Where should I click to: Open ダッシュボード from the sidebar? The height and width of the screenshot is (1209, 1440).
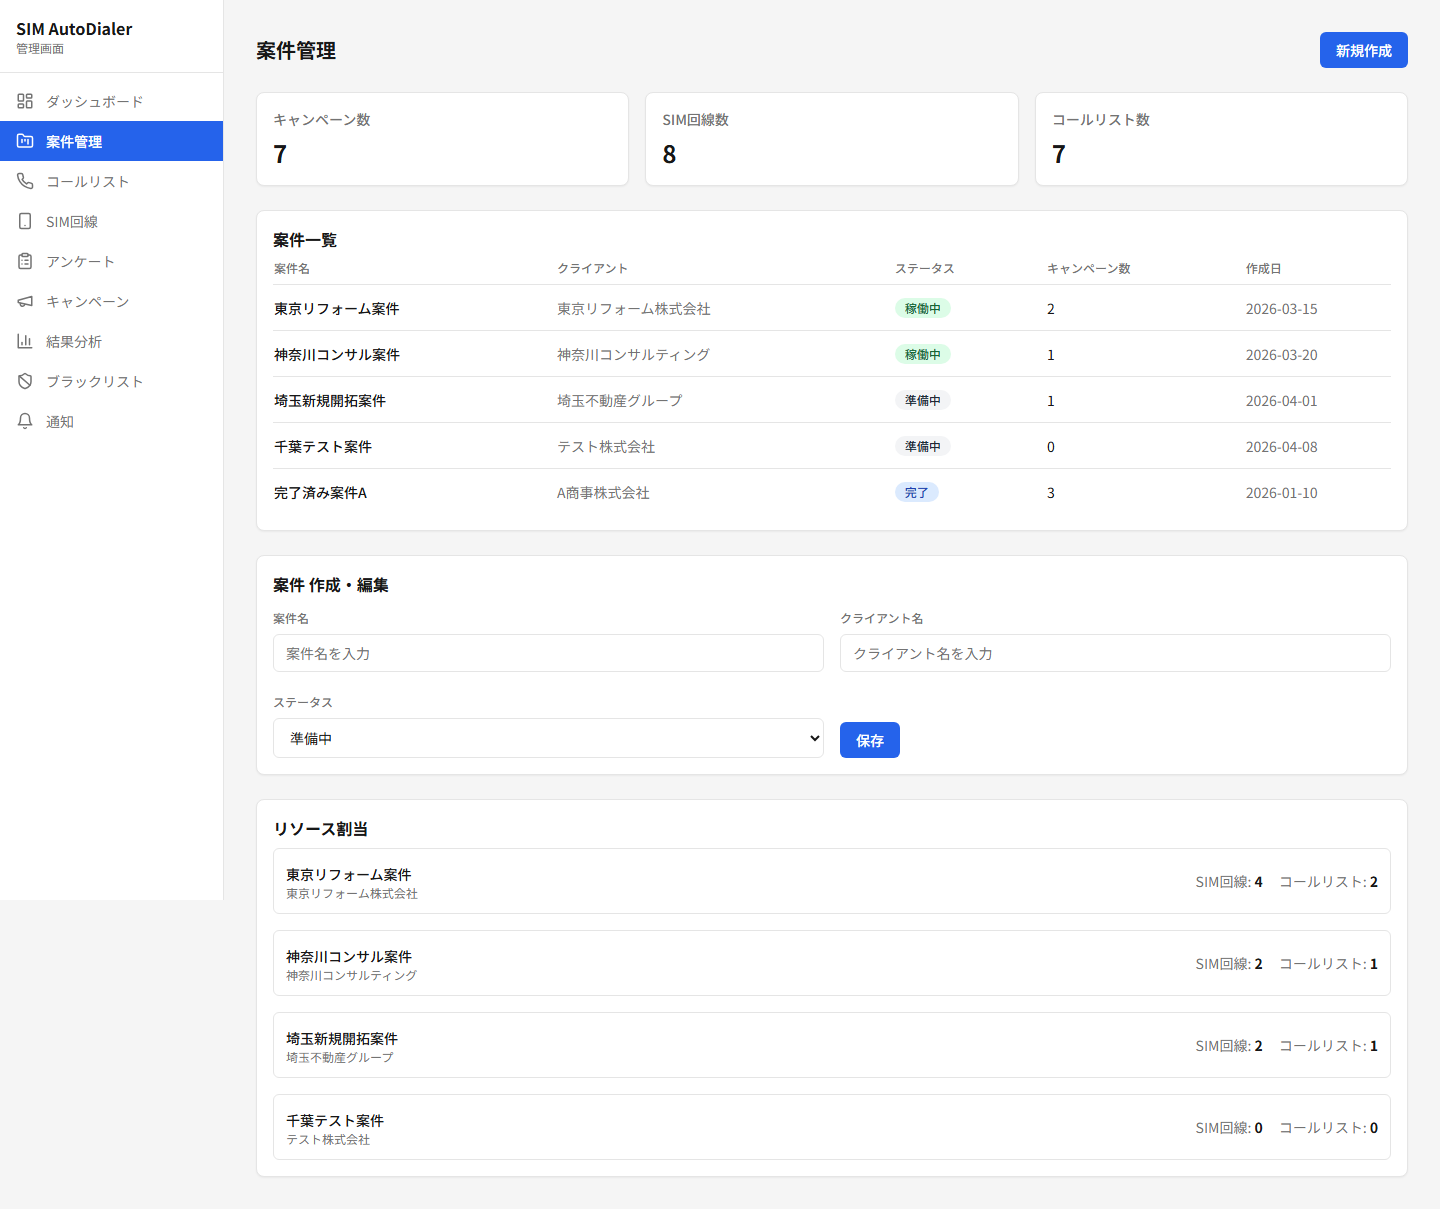tap(111, 101)
